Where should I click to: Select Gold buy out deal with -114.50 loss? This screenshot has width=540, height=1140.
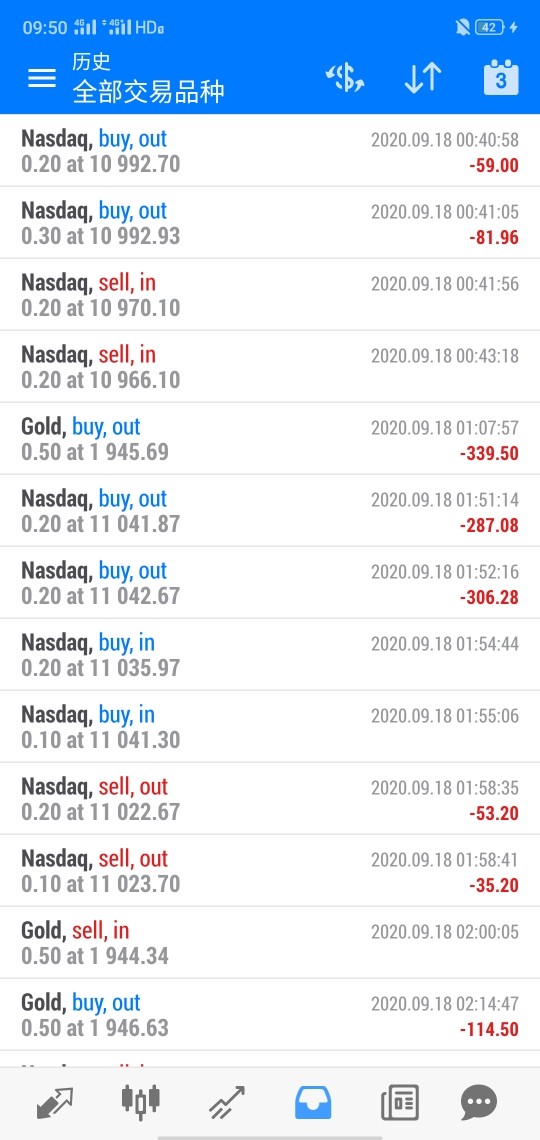(x=270, y=1015)
